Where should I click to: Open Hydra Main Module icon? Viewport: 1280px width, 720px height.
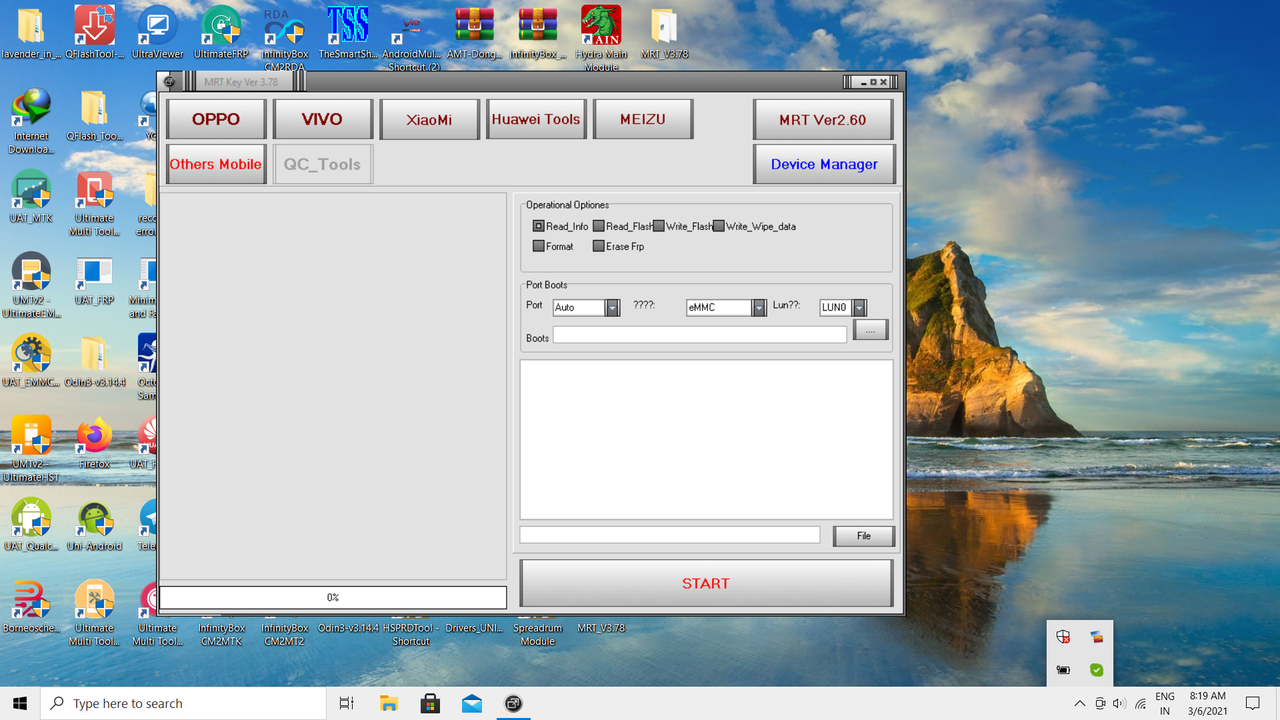(x=601, y=38)
